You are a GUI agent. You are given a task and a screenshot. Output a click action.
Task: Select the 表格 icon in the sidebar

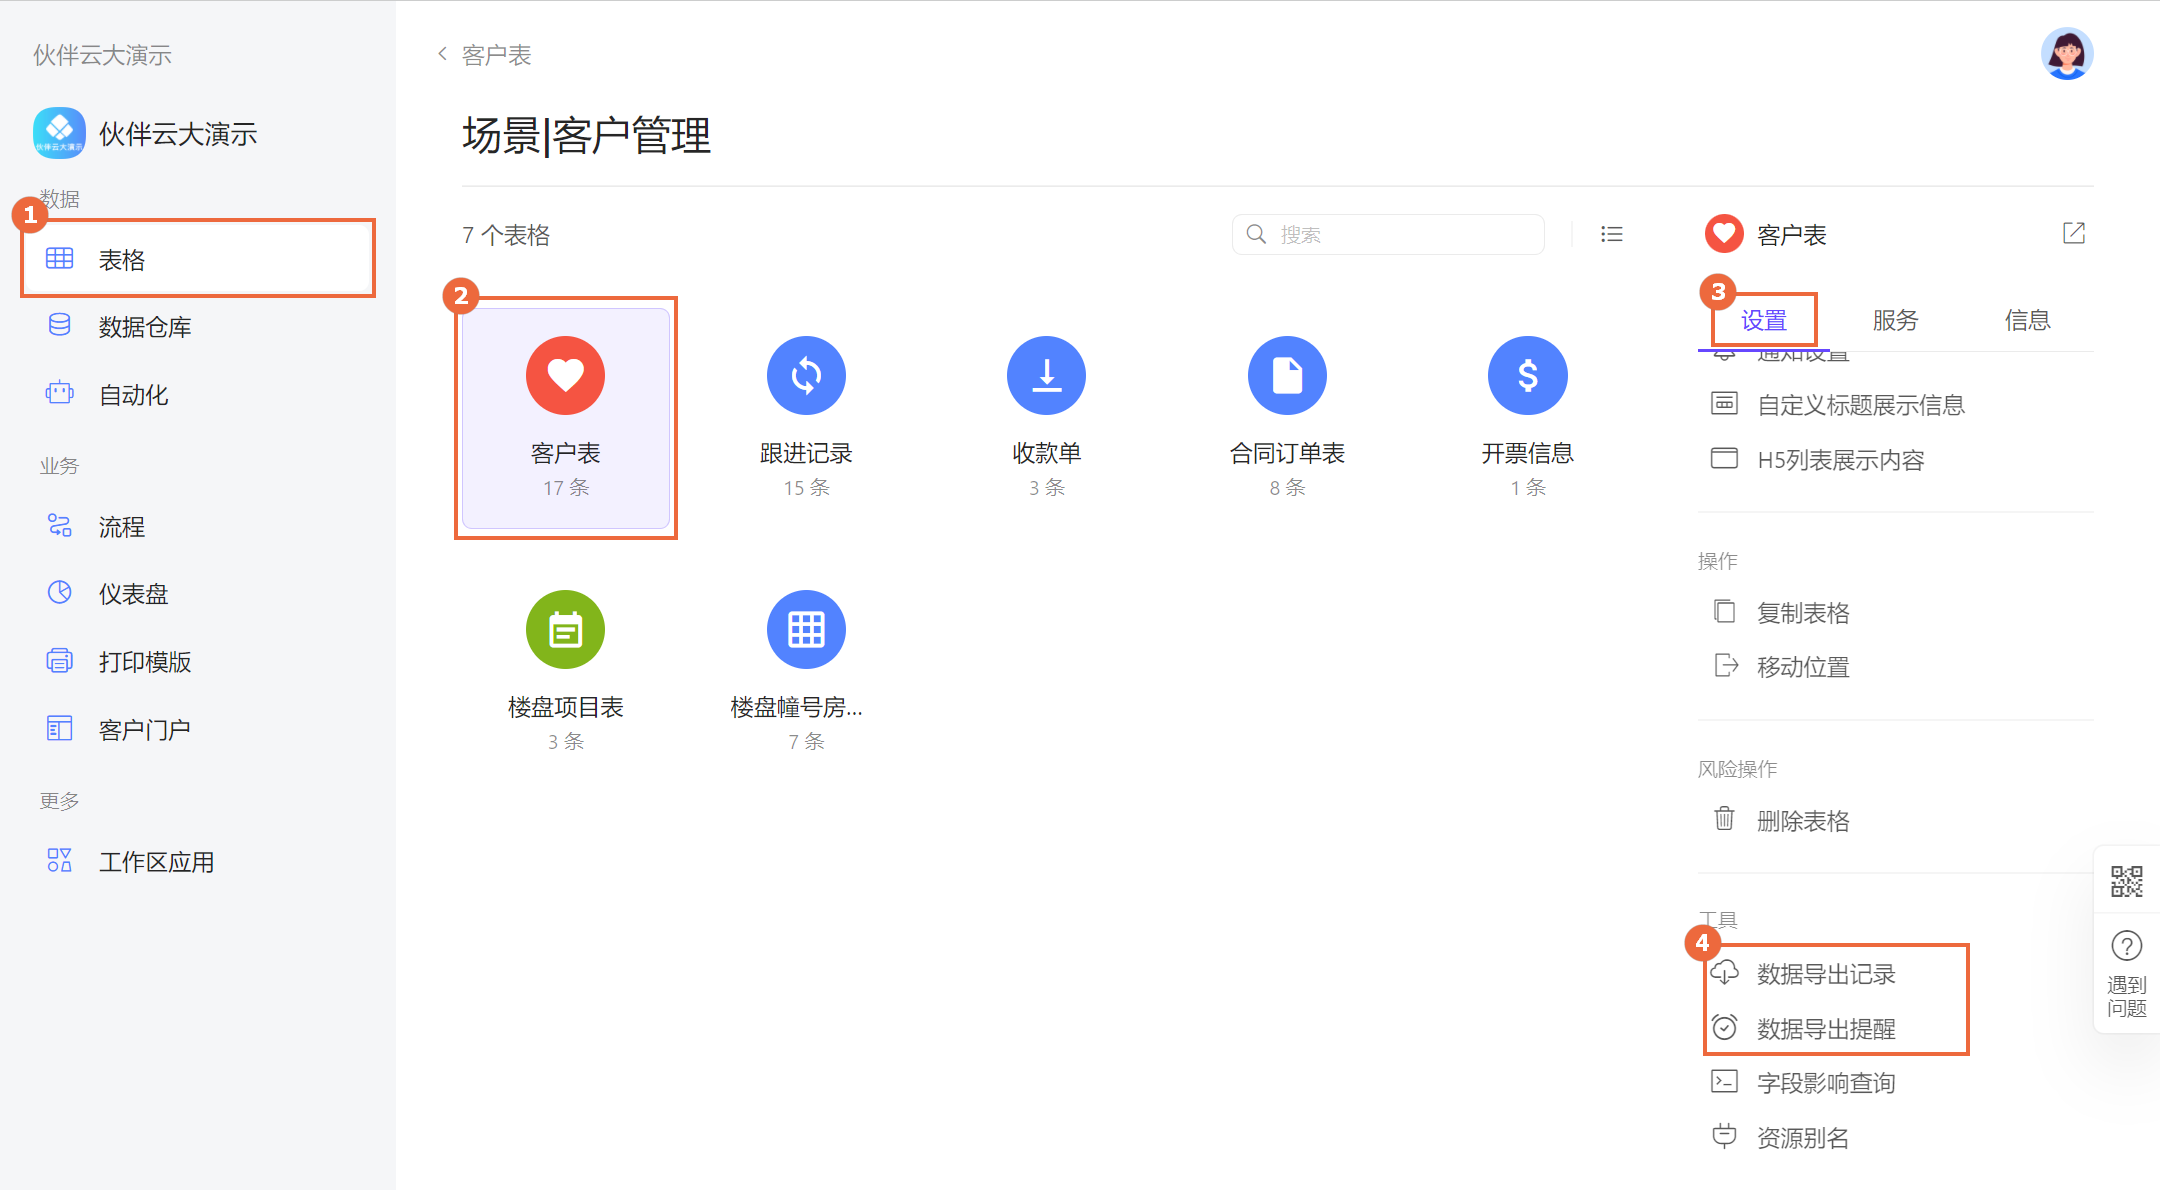coord(59,258)
